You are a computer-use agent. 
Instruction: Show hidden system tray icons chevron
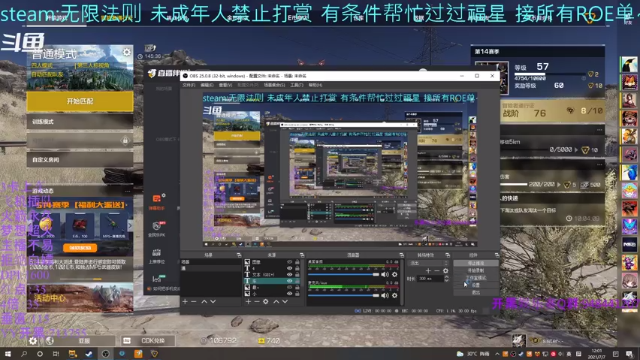[497, 354]
